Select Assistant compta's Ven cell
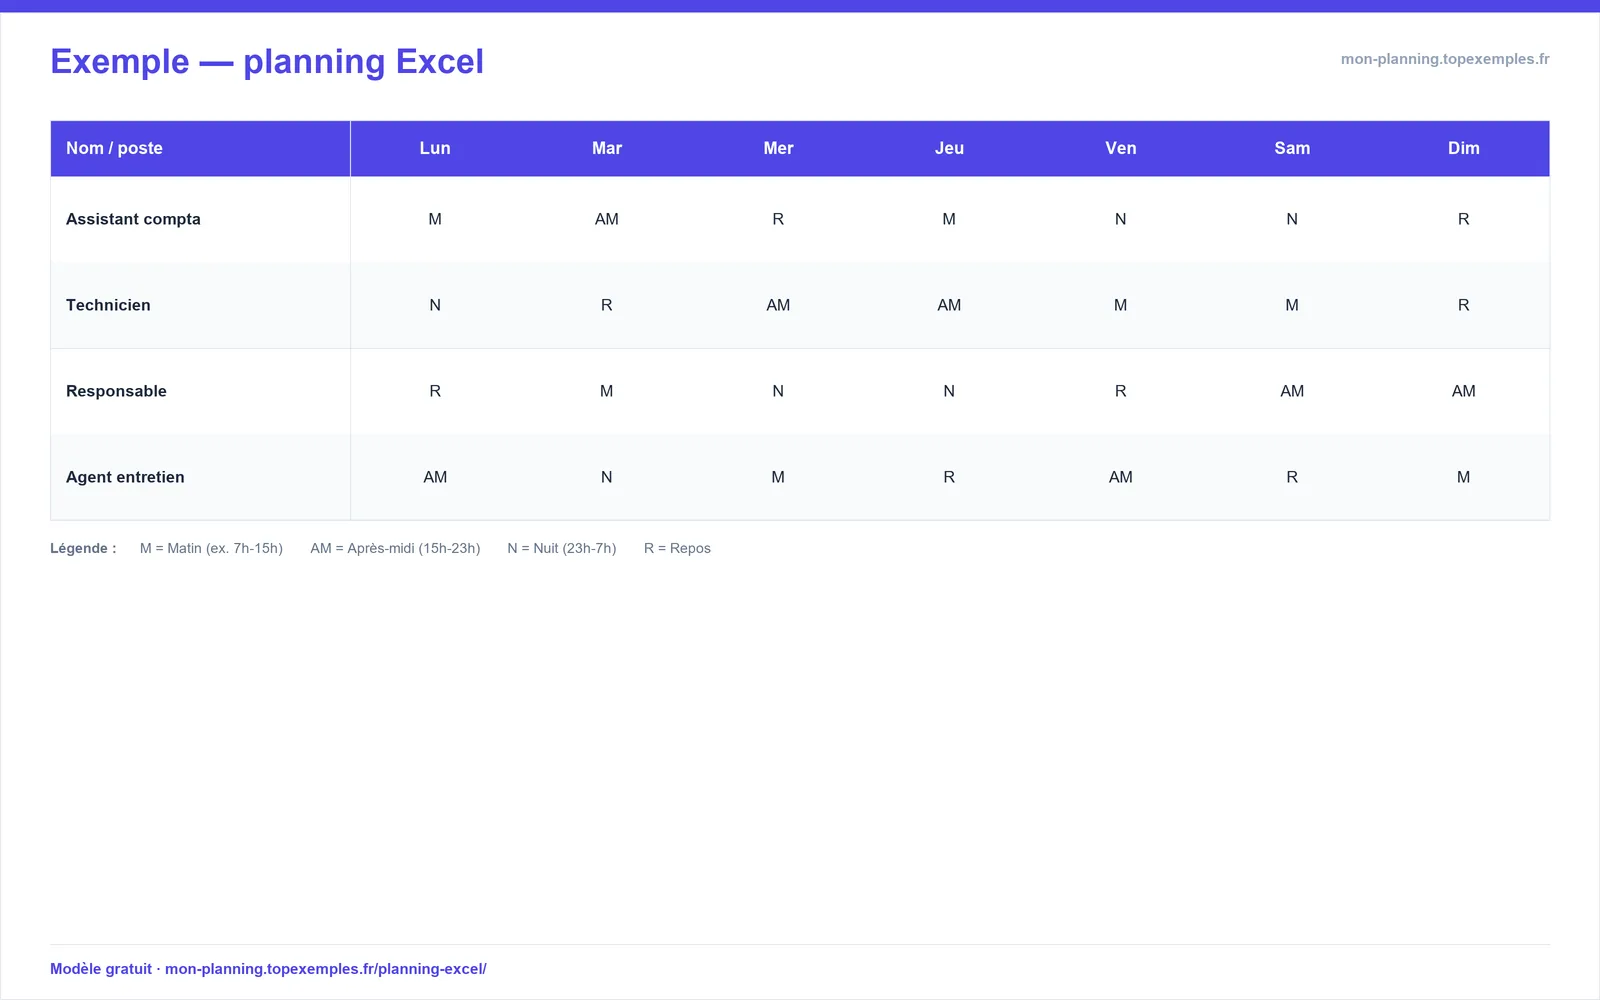This screenshot has height=1000, width=1600. 1121,219
